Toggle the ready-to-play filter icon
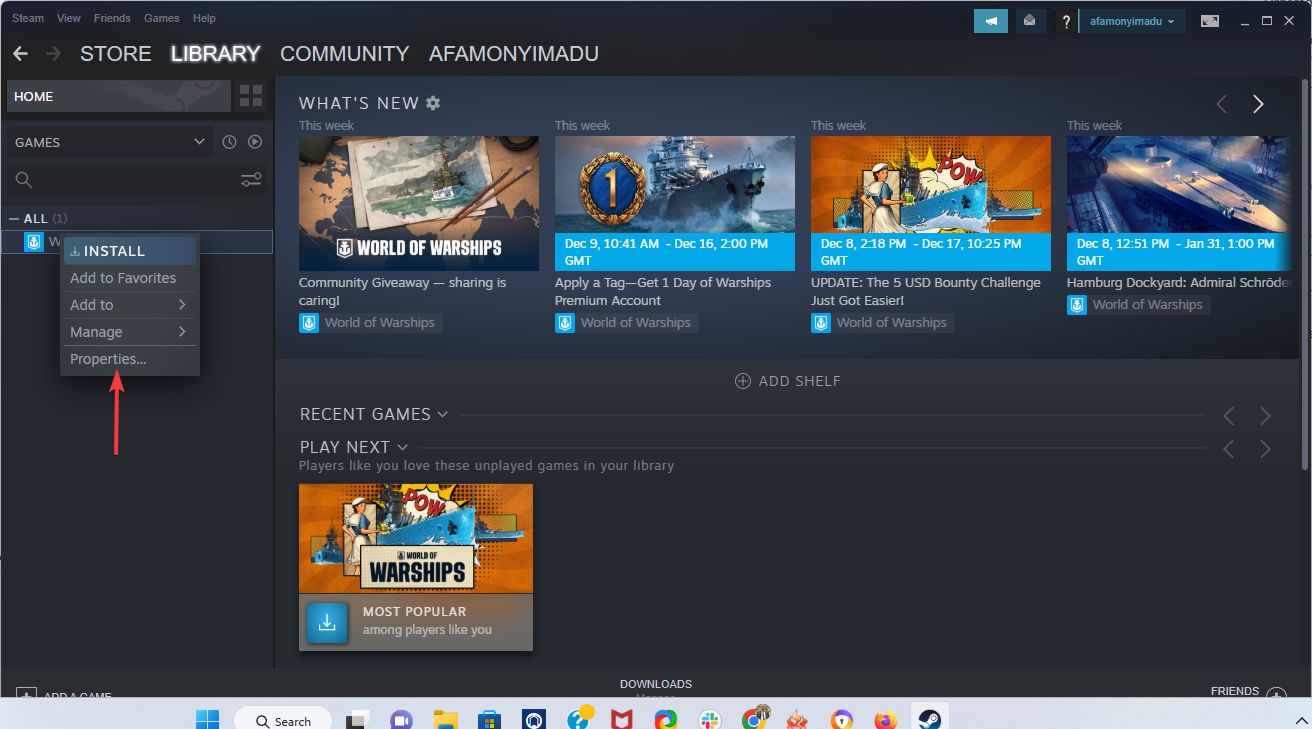 (255, 142)
